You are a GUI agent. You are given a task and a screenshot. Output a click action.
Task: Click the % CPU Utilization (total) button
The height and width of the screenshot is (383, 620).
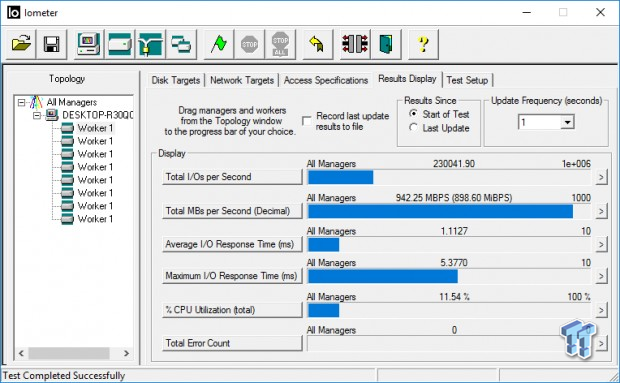click(232, 310)
